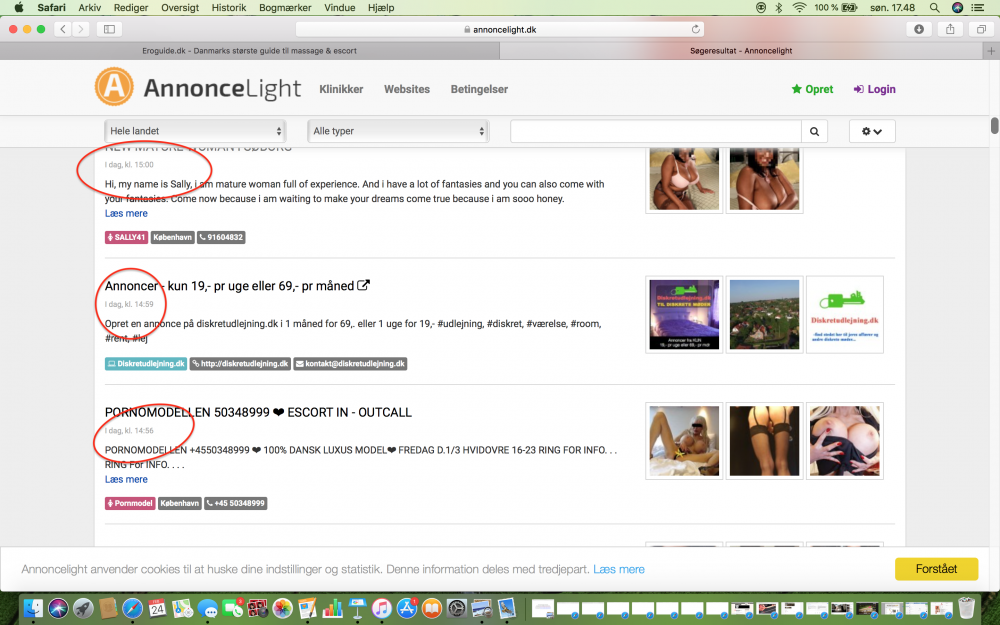This screenshot has width=1000, height=625.
Task: Open Finder from the Dock
Action: click(x=33, y=608)
